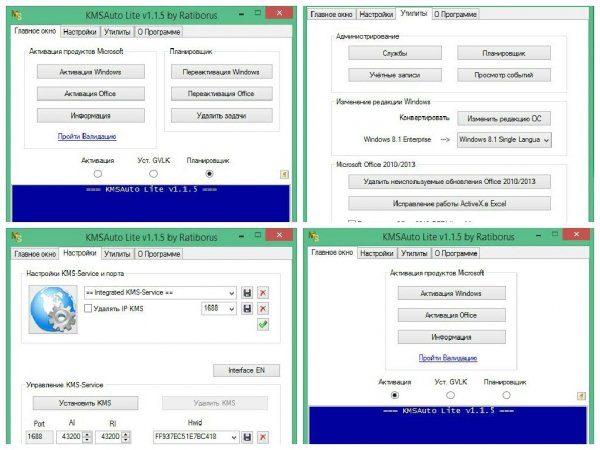600x450 pixels.
Task: Increase the RI 43200 spinner value
Action: point(126,434)
